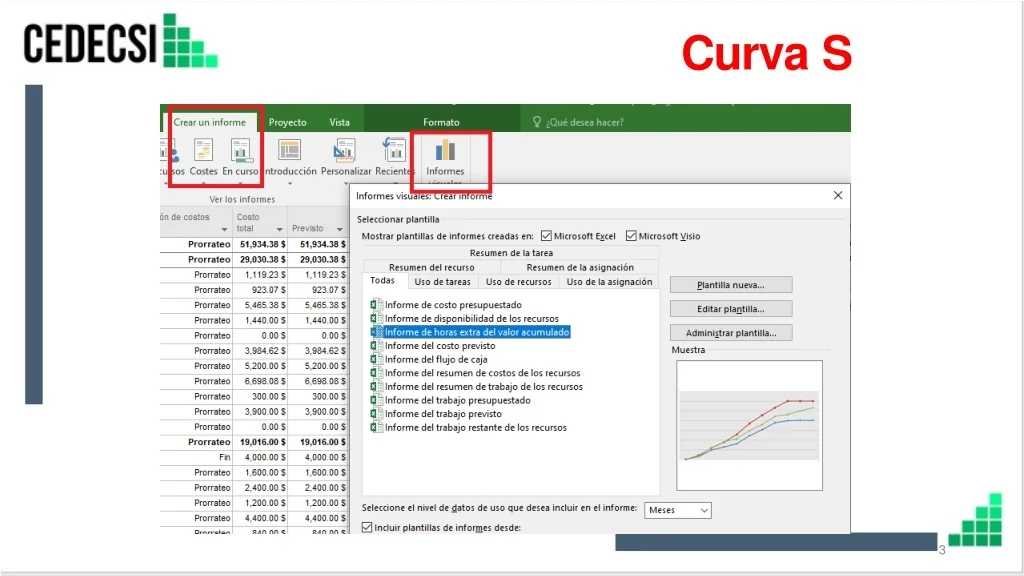Viewport: 1024px width, 576px height.
Task: Select Informe del resumen de costos de los recursos
Action: click(482, 373)
